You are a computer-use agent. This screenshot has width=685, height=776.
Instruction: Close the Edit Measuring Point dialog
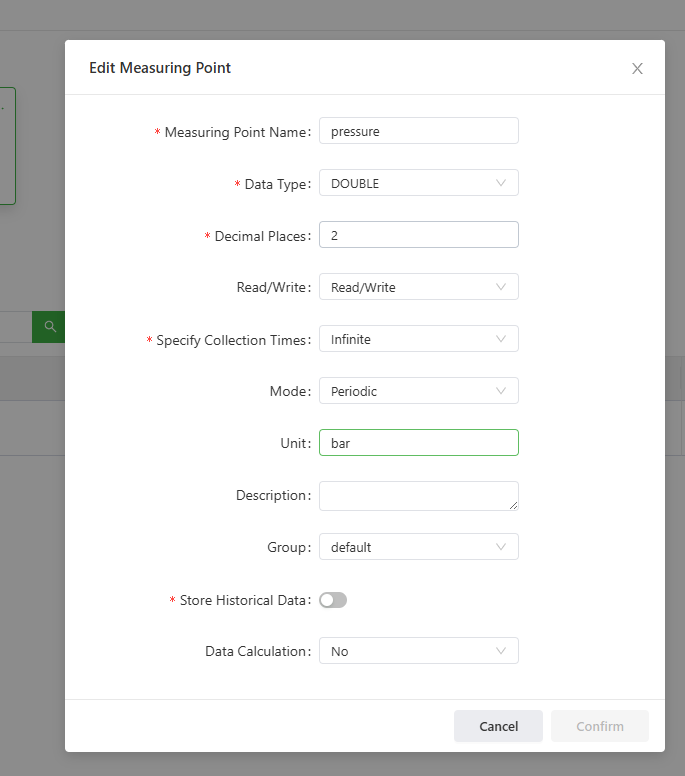[x=637, y=68]
